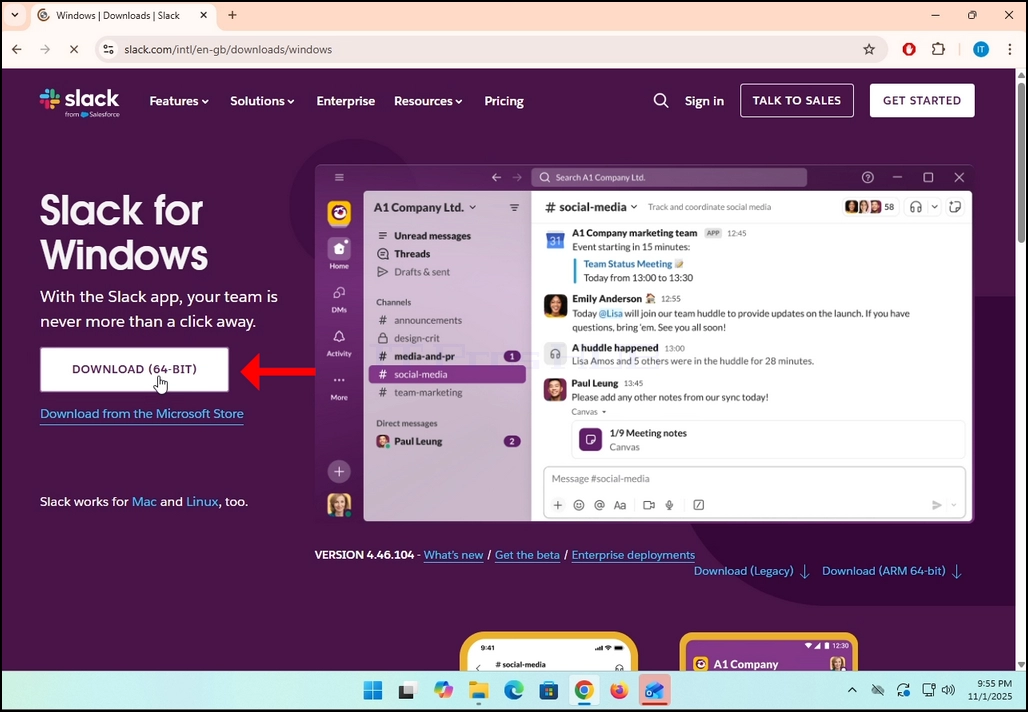Open the Enterprise page

tap(346, 101)
